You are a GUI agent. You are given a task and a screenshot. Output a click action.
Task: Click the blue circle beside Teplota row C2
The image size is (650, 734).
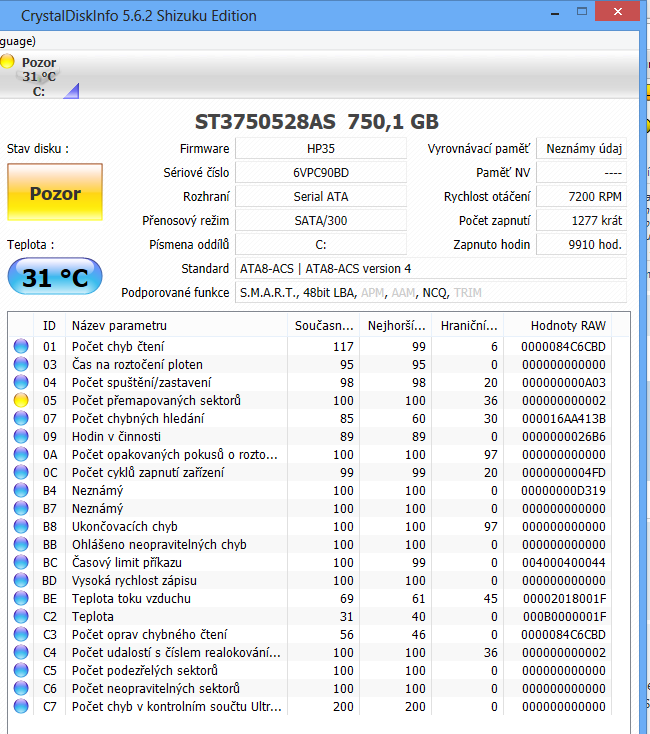click(x=21, y=617)
